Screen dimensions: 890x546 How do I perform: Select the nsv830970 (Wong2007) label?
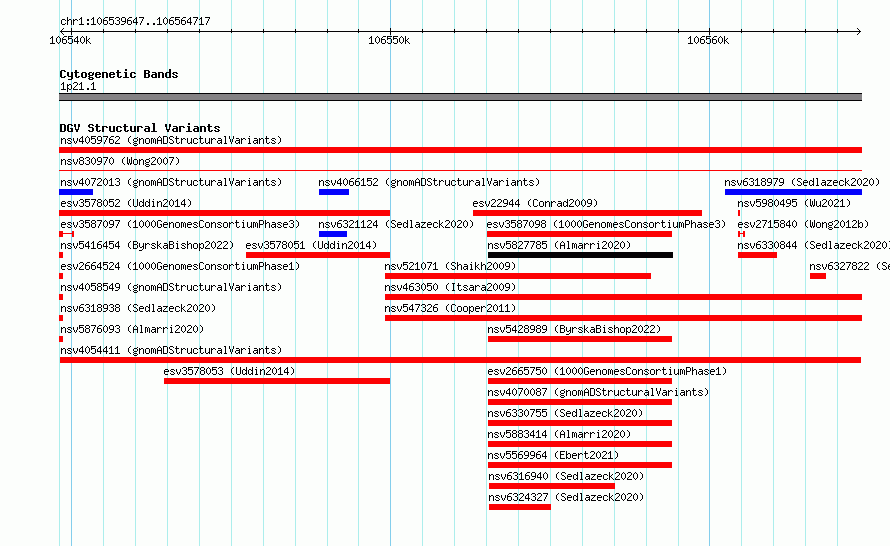120,161
